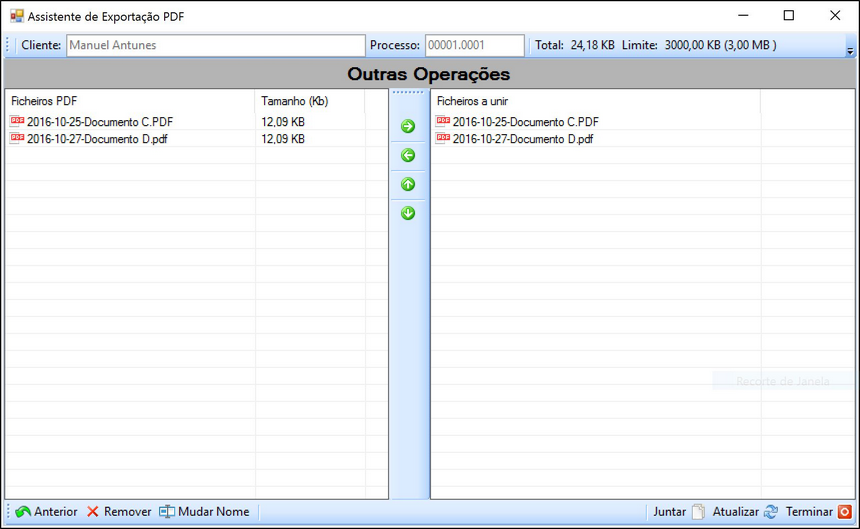Click the Mudar Nome rename icon
Screen dimensions: 860x529
pyautogui.click(x=167, y=511)
